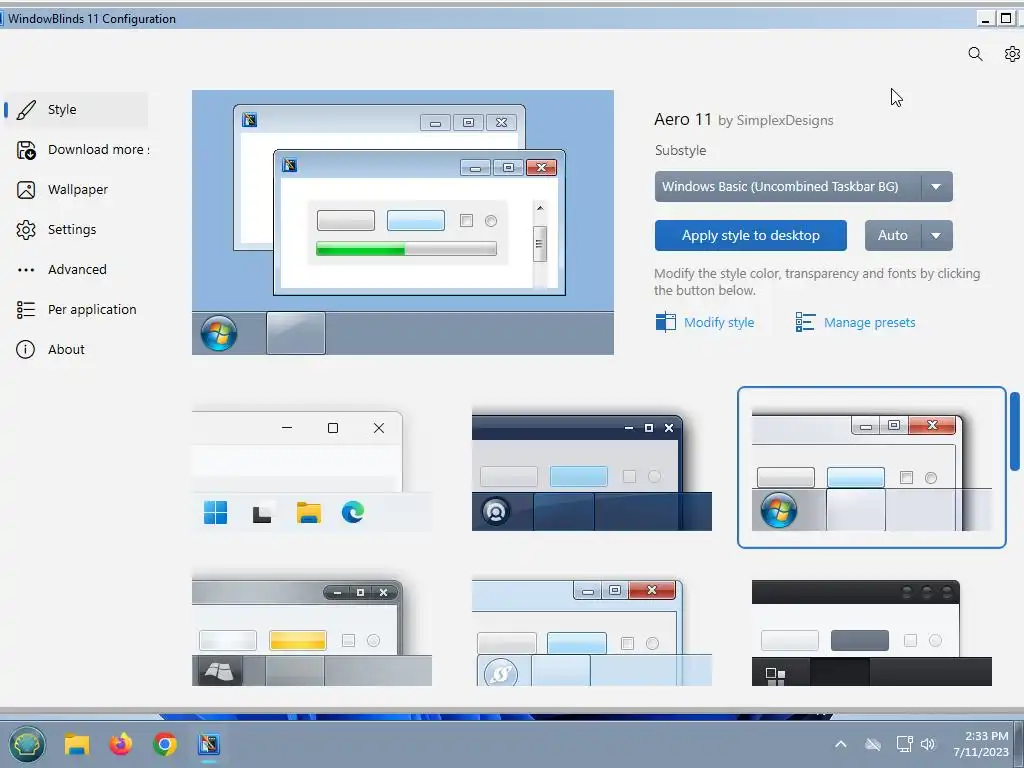Click the Aero 11 style name text
This screenshot has height=768, width=1024.
682,120
